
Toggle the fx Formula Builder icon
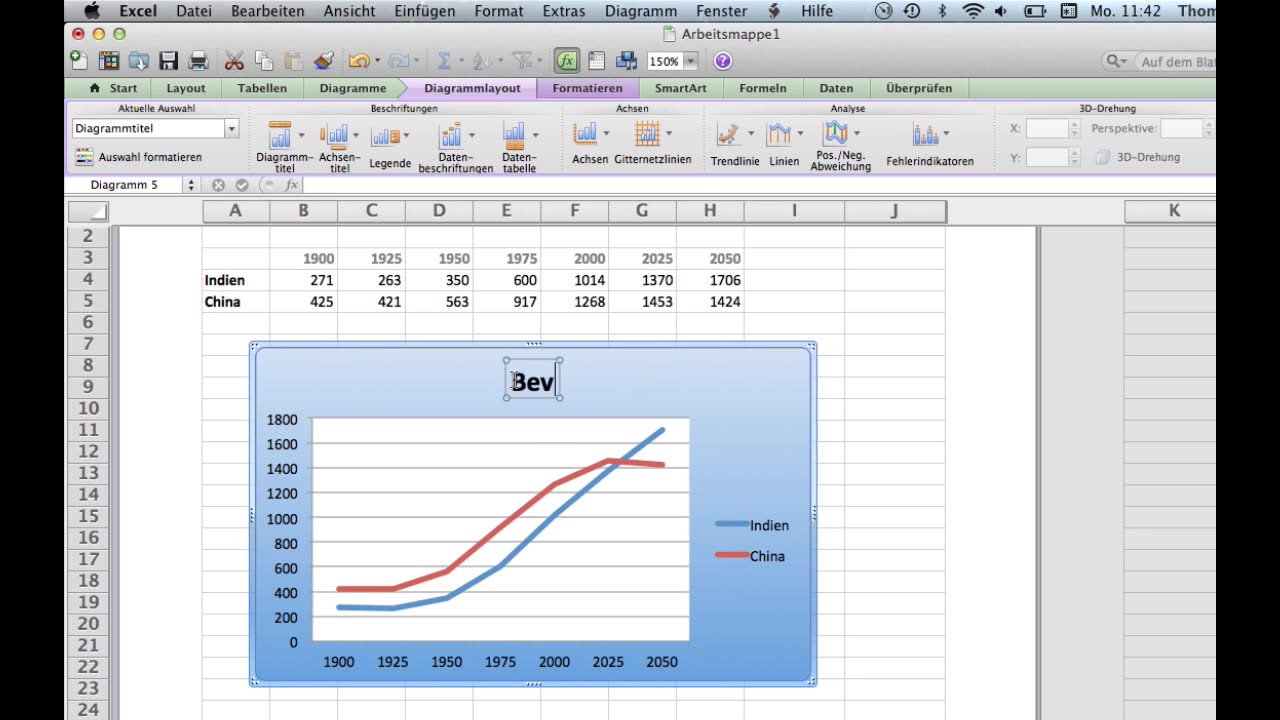point(567,61)
